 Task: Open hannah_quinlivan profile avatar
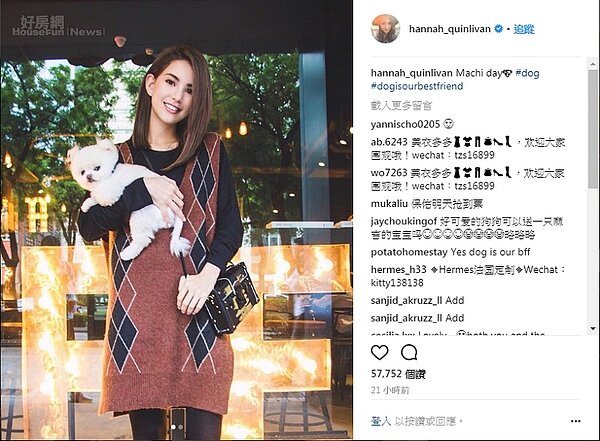[386, 29]
